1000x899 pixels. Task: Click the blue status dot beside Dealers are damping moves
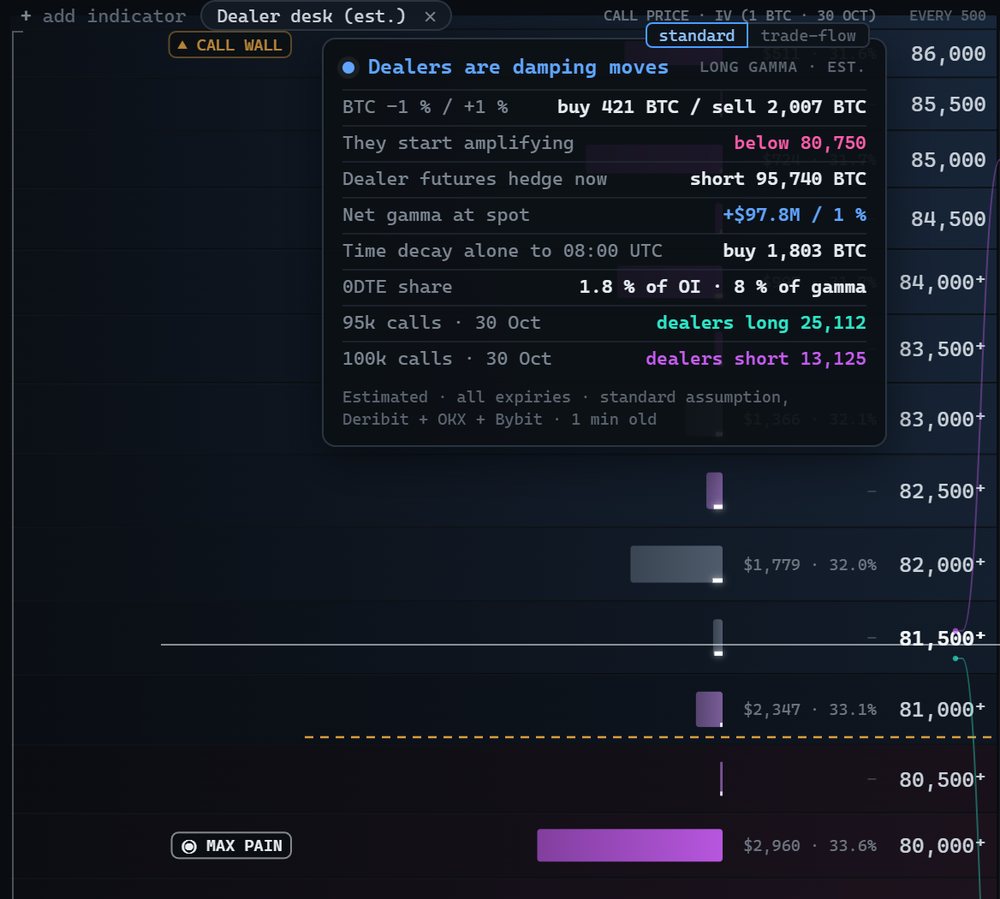point(348,67)
